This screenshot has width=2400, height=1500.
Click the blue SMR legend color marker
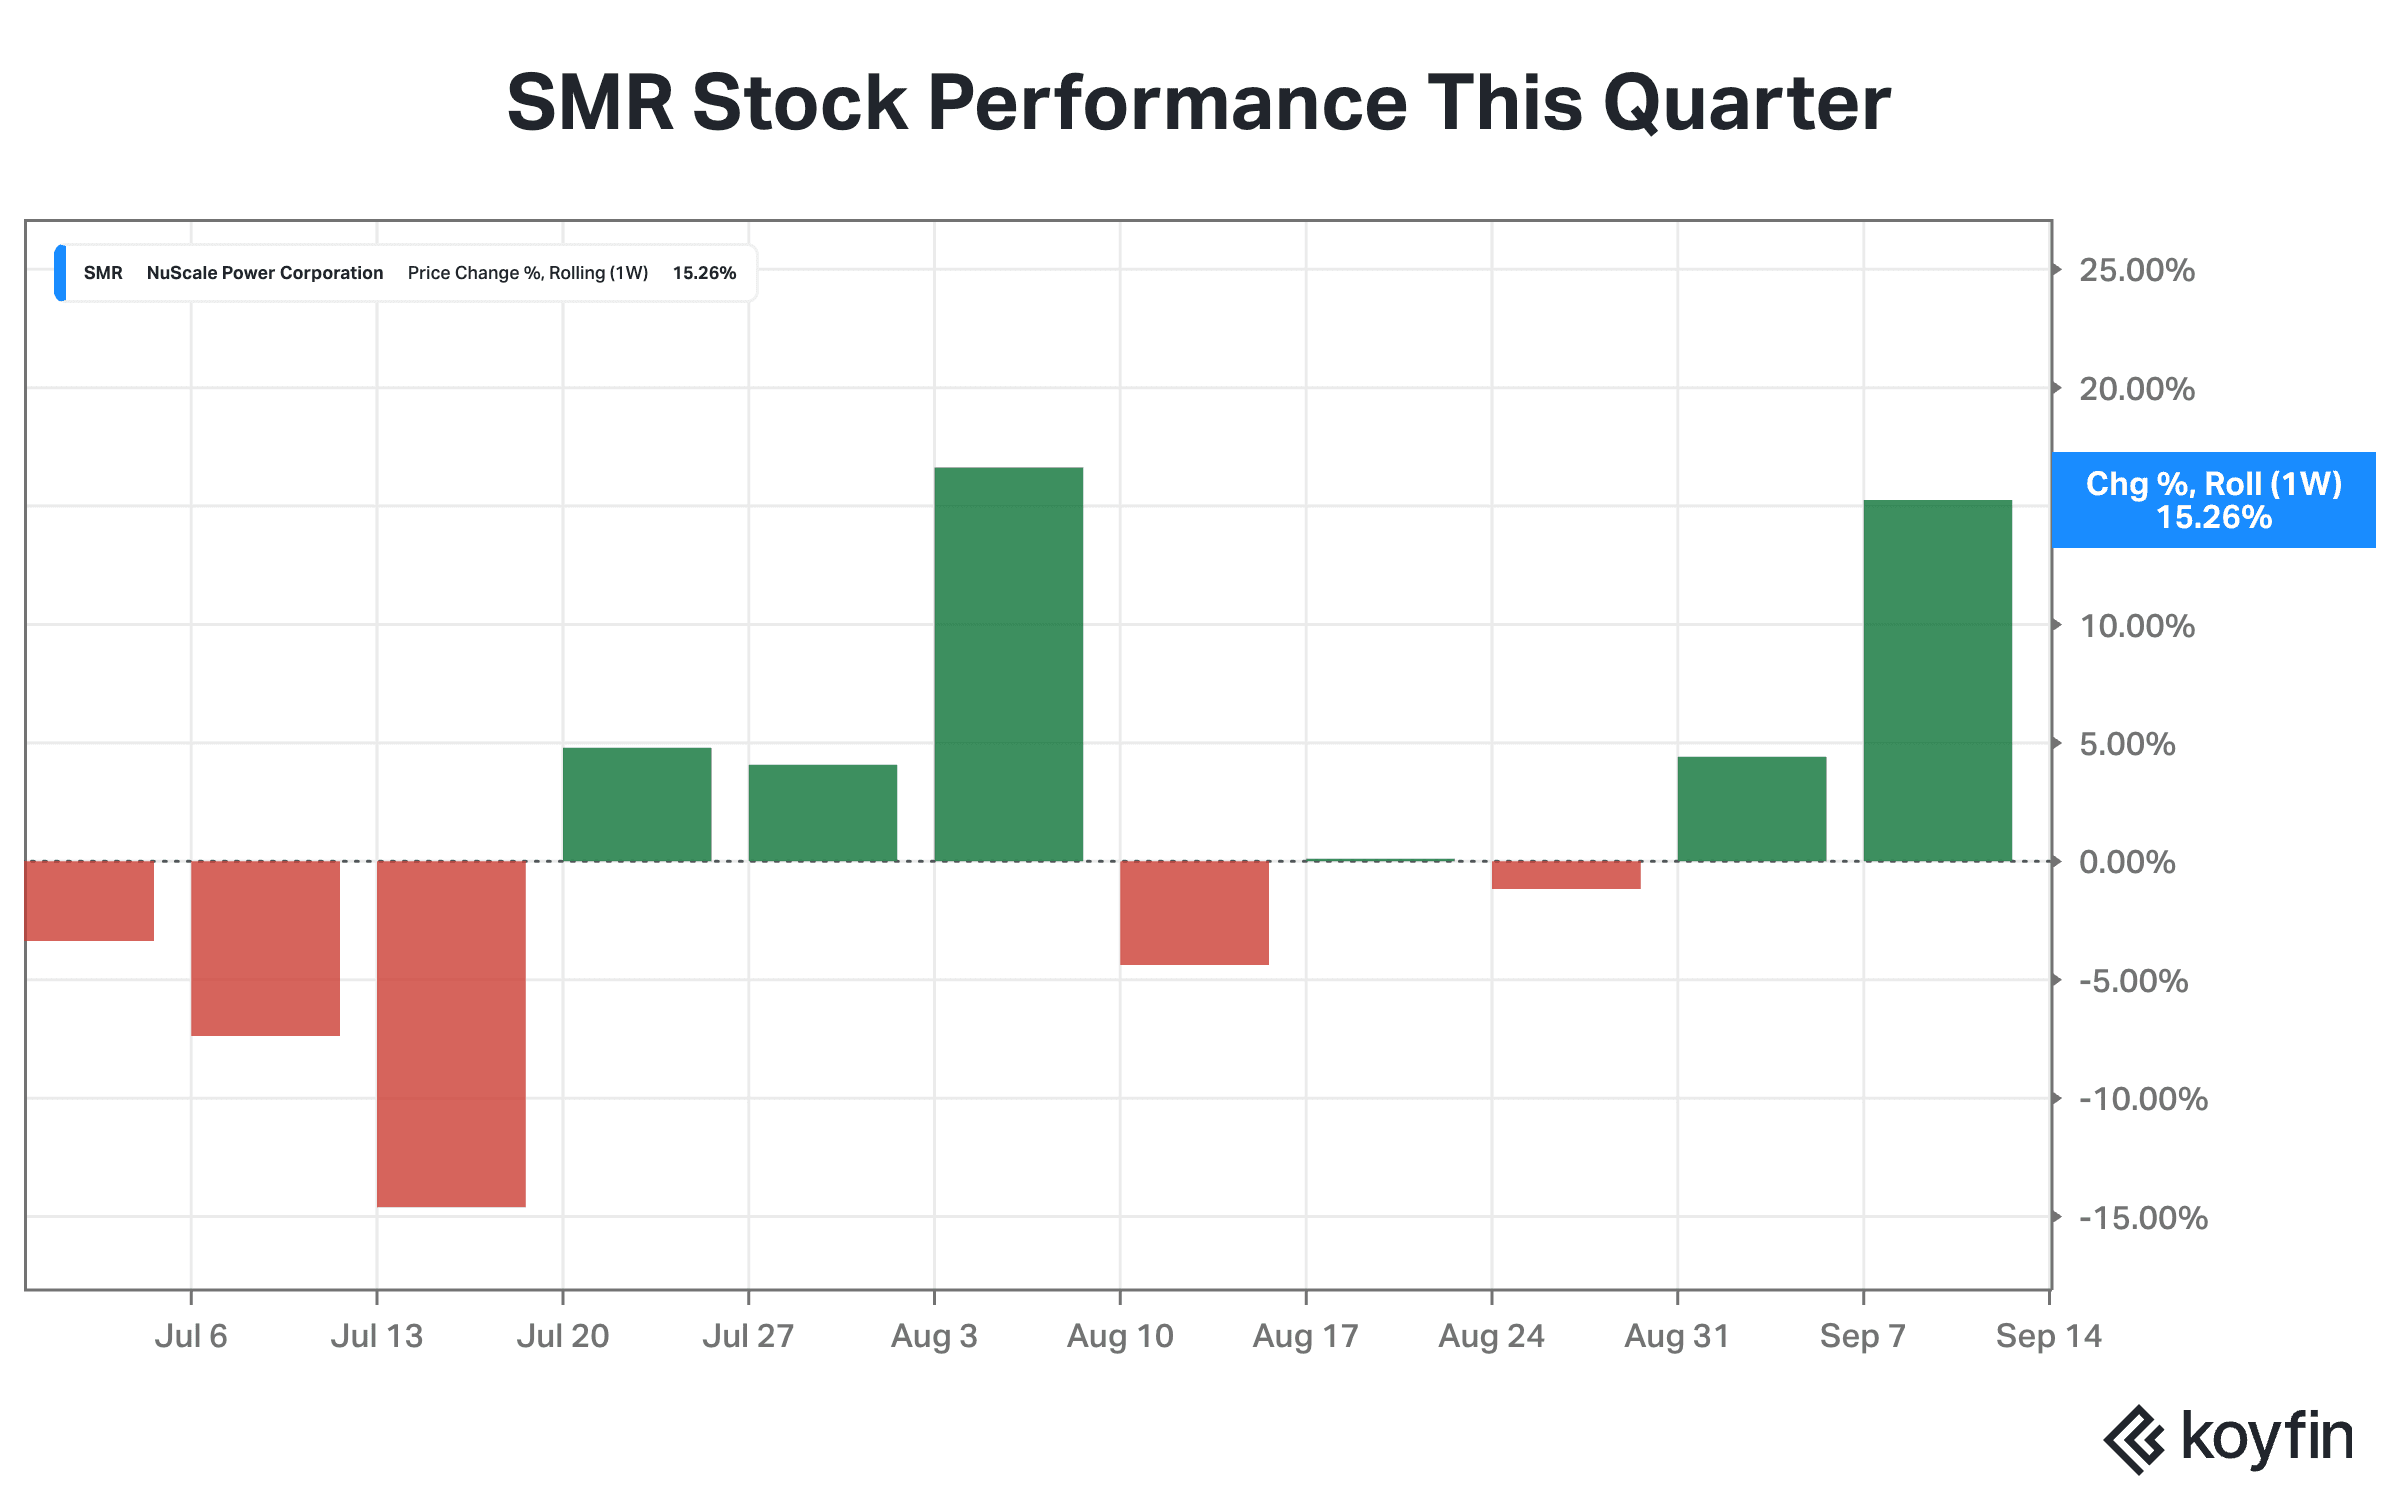click(60, 273)
